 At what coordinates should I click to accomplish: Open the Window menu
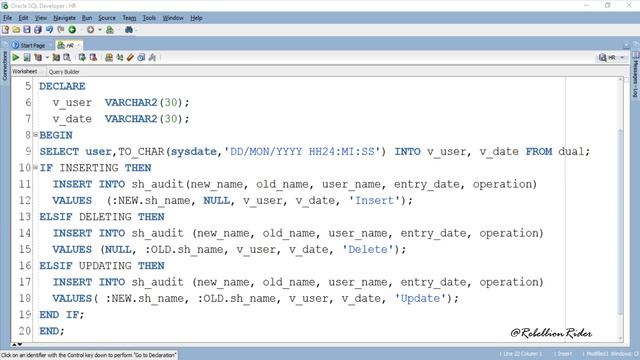(173, 18)
